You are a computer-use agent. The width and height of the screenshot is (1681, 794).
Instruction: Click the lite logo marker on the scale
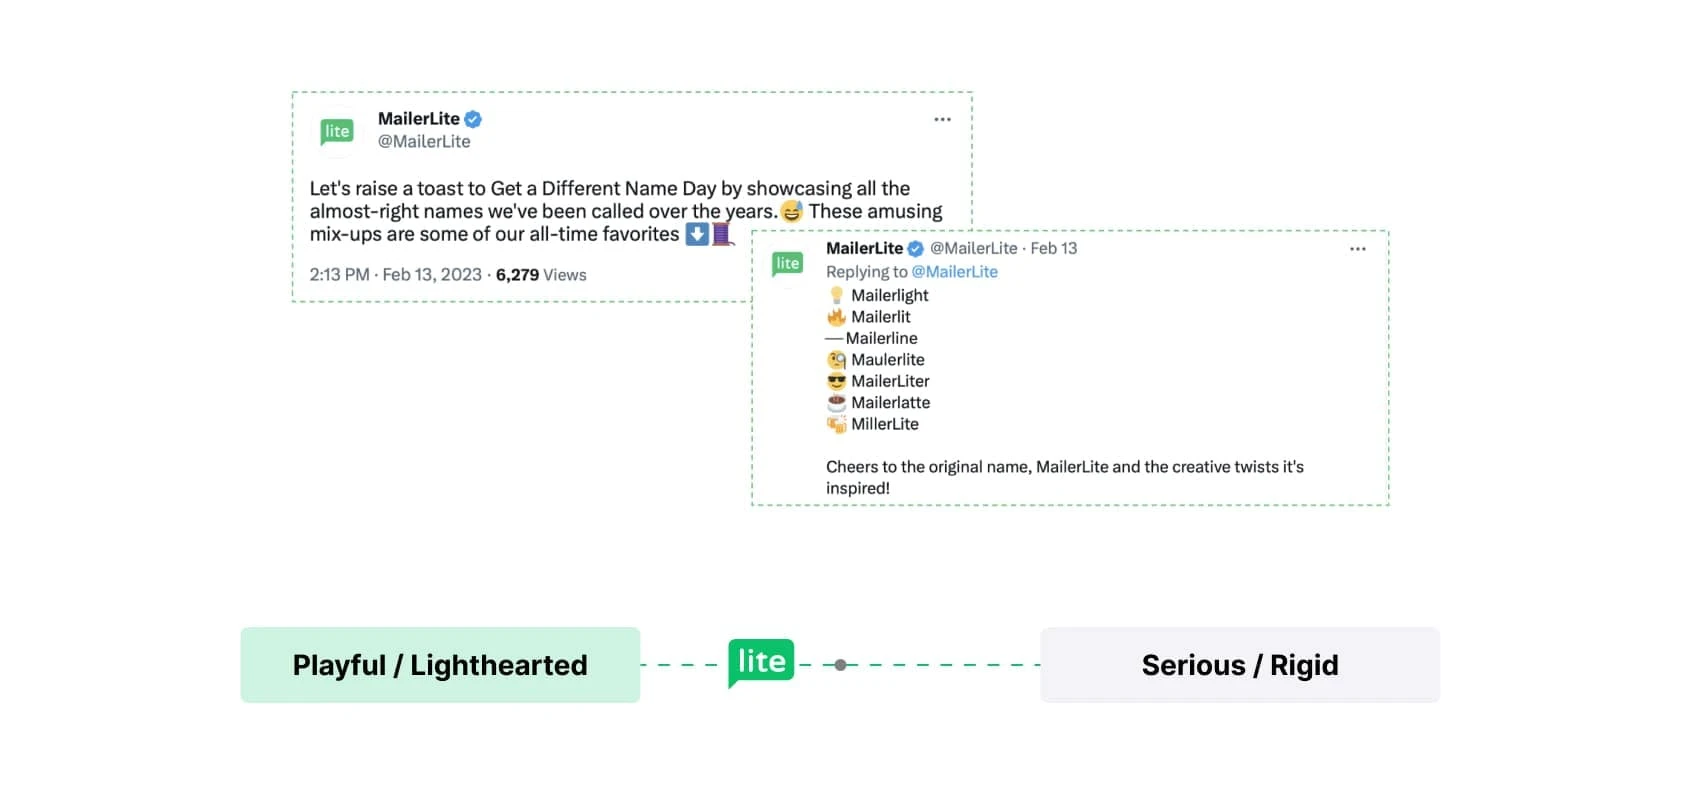[761, 662]
